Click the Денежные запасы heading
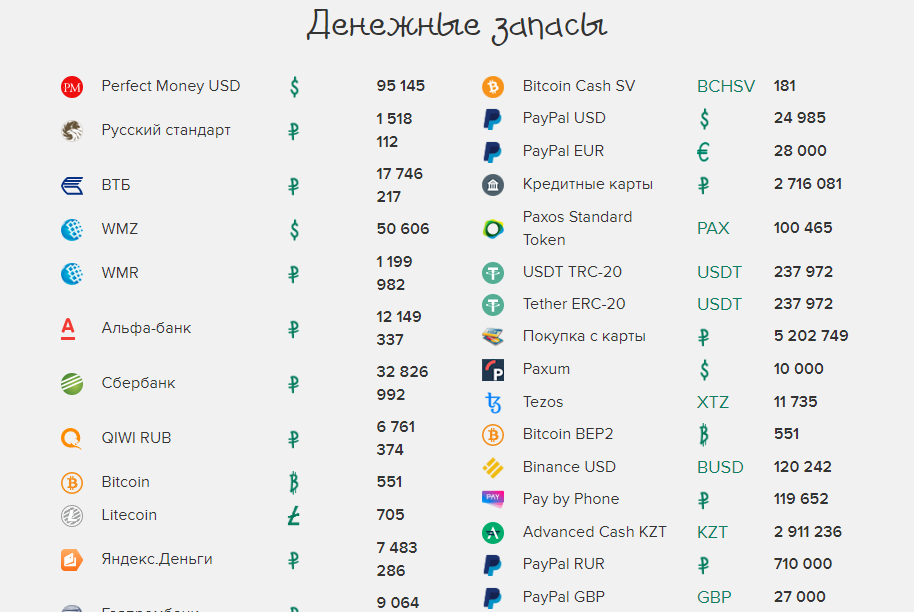This screenshot has width=914, height=612. (457, 26)
